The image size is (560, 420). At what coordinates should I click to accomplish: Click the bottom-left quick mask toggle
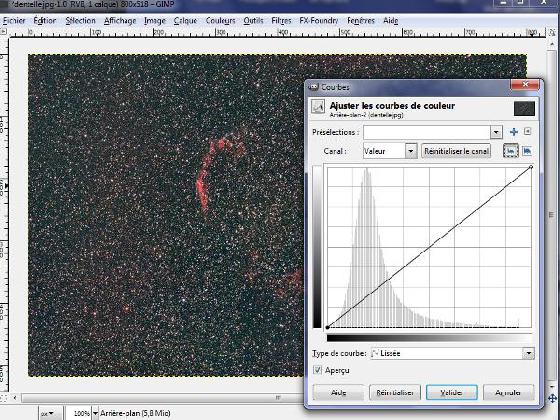pyautogui.click(x=3, y=397)
